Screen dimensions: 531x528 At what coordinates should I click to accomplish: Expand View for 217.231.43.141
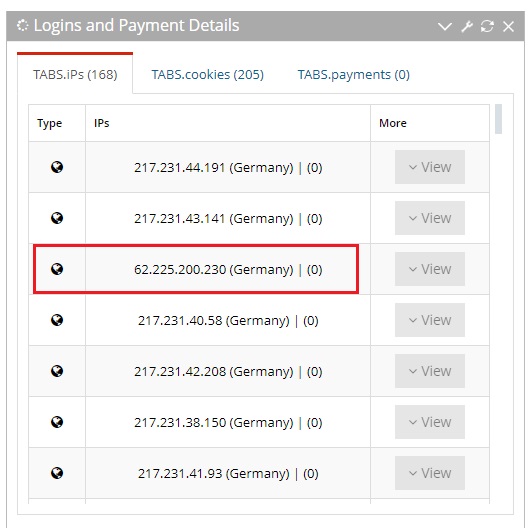430,218
